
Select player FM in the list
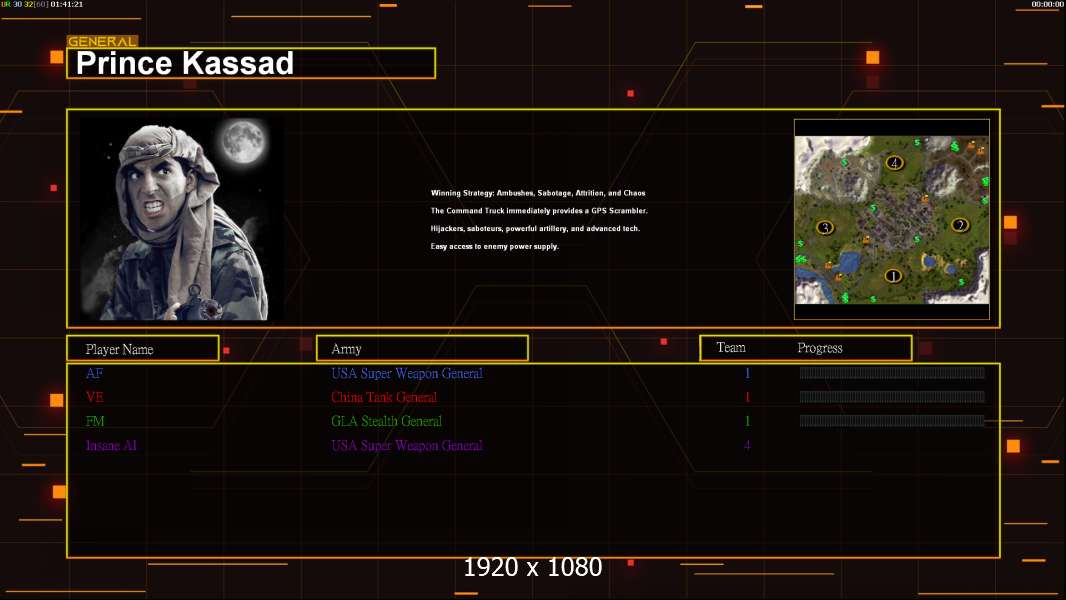95,421
